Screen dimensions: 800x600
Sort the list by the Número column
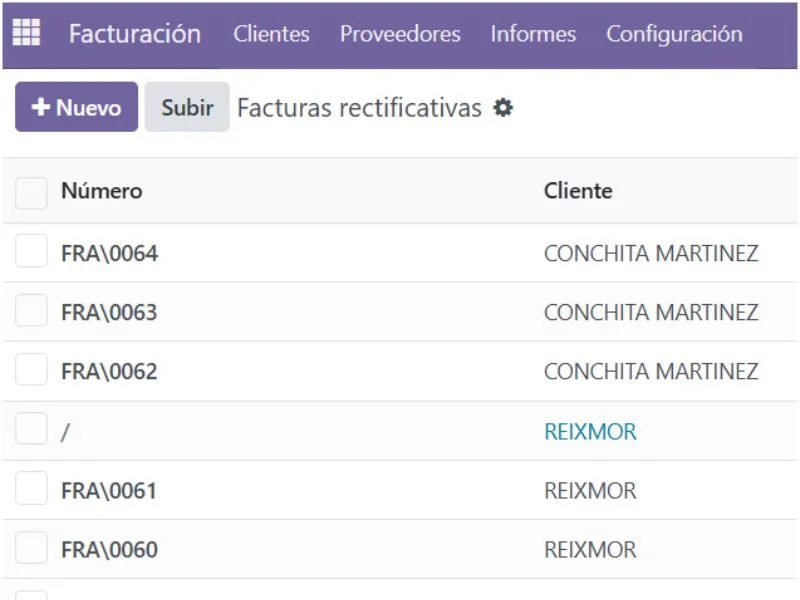click(x=102, y=191)
